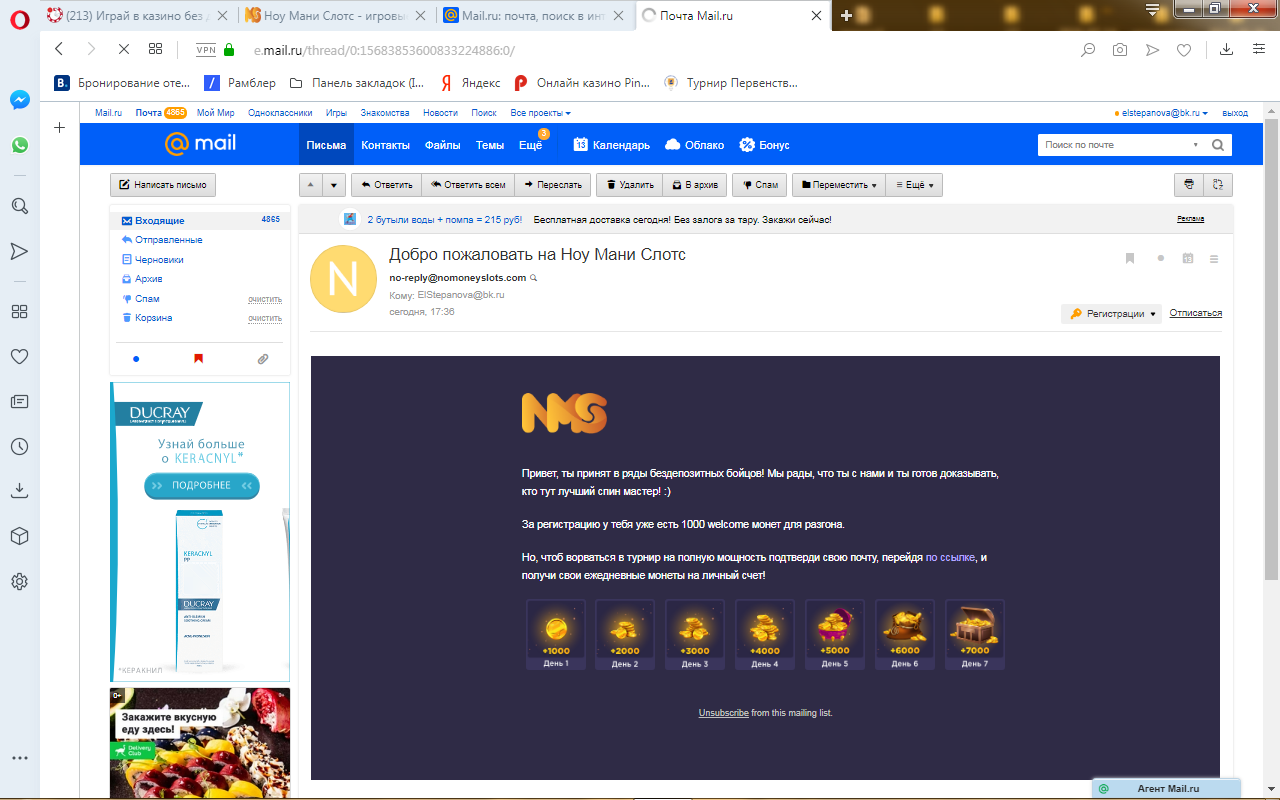The height and width of the screenshot is (800, 1280).
Task: Open the Opera sidebar My Flow icon
Action: tap(19, 250)
